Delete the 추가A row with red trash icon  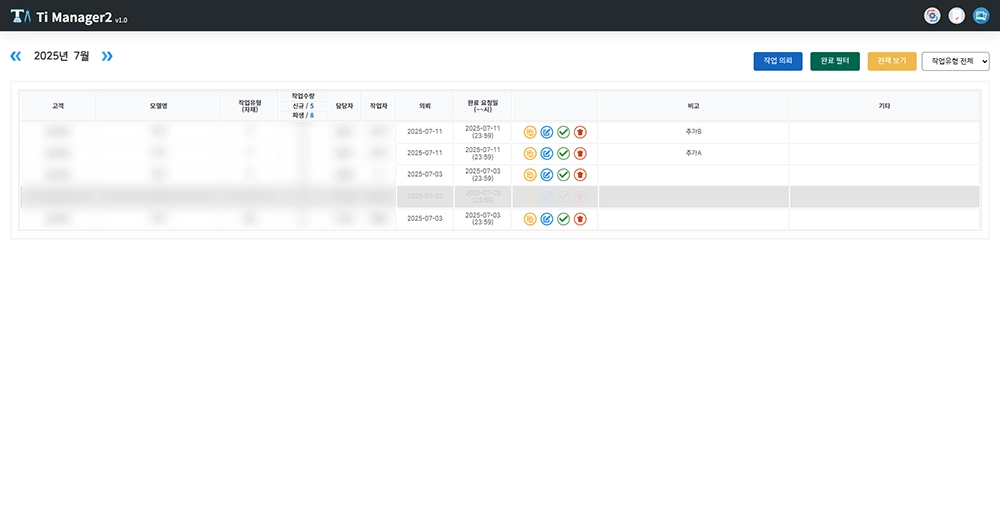pyautogui.click(x=580, y=154)
